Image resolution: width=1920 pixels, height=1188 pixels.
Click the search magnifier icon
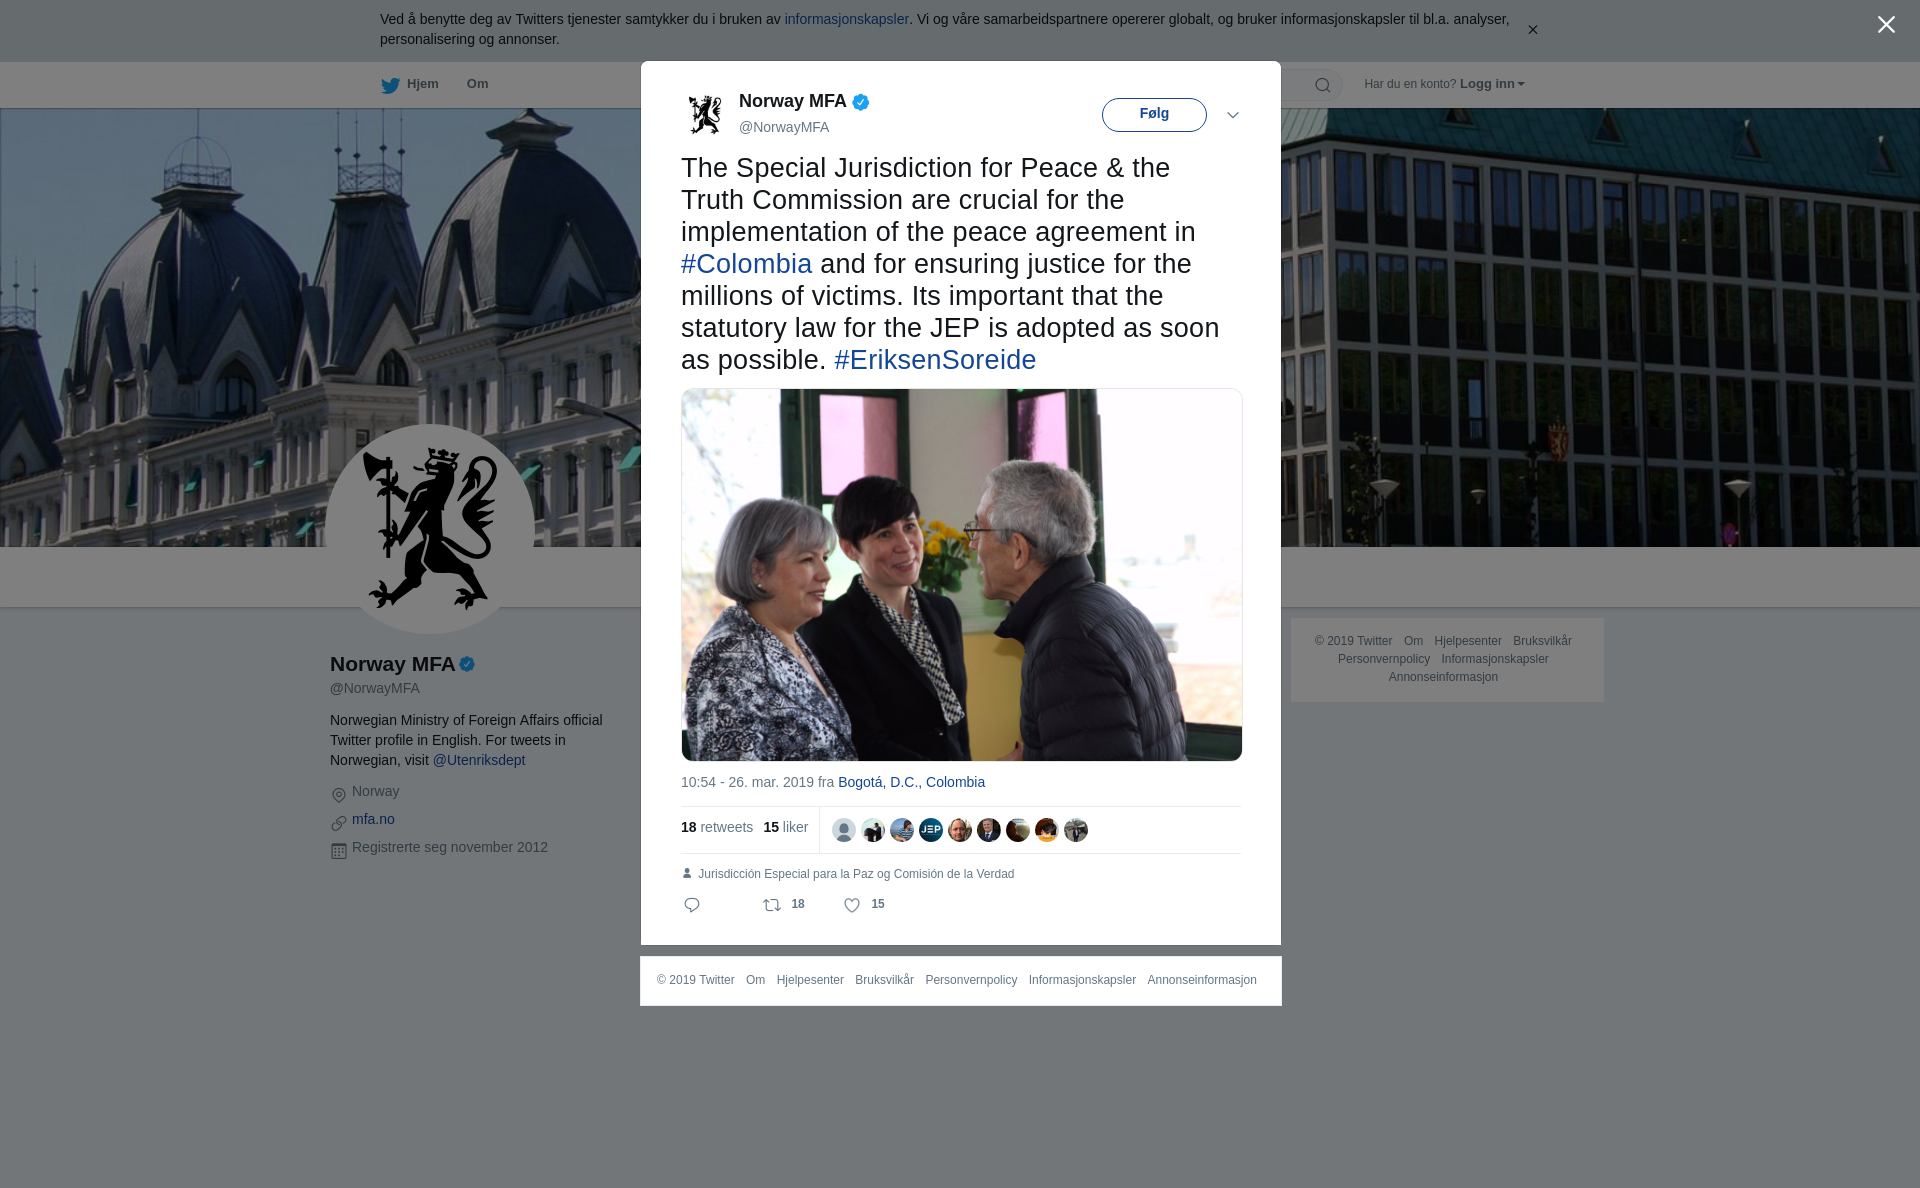coord(1322,85)
